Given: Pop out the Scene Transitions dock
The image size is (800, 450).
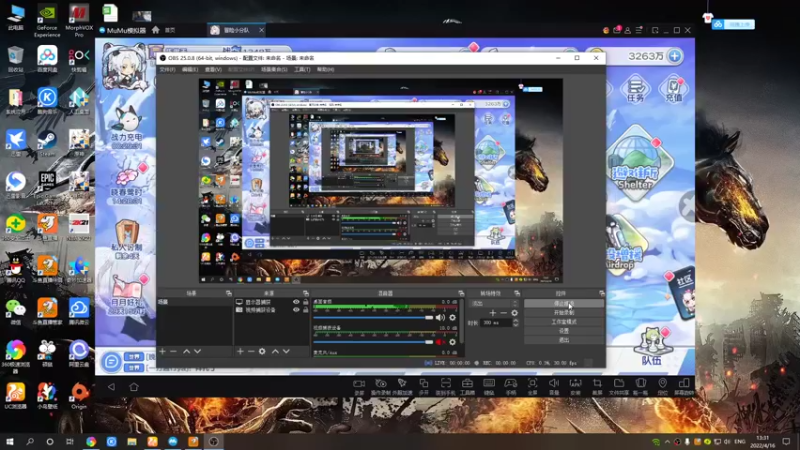Looking at the screenshot, I should (x=517, y=293).
